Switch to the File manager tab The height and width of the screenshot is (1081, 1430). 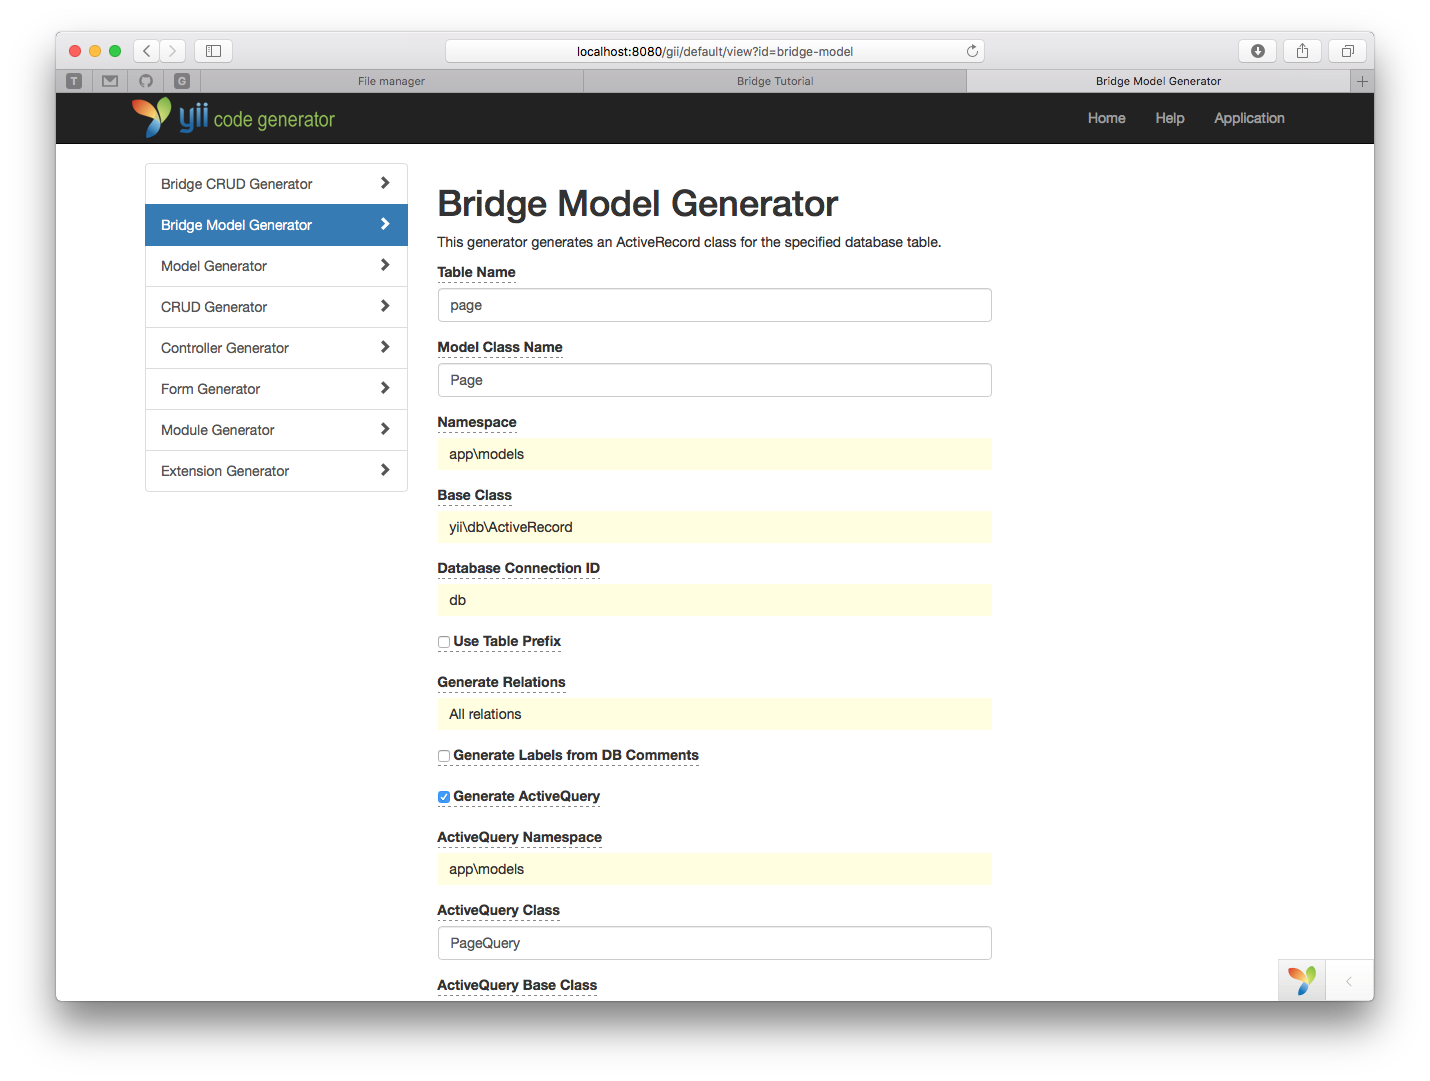[x=392, y=81]
